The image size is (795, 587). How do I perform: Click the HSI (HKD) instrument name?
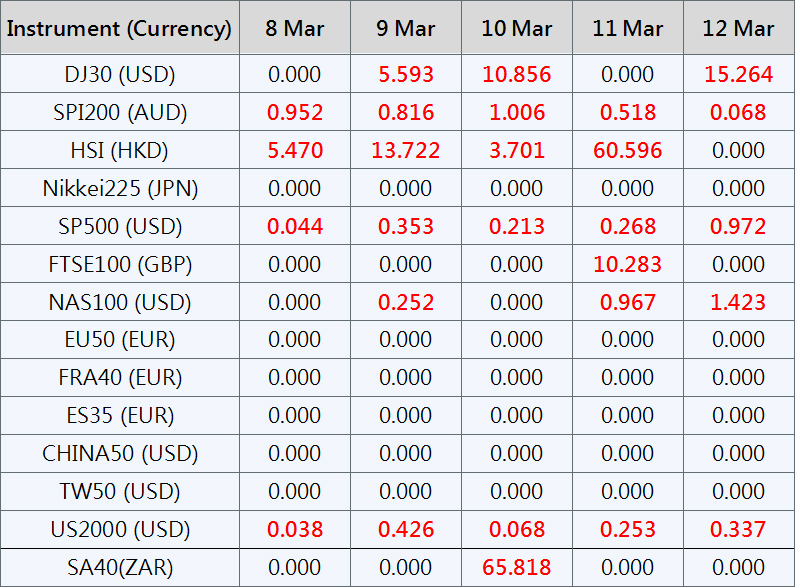click(120, 151)
